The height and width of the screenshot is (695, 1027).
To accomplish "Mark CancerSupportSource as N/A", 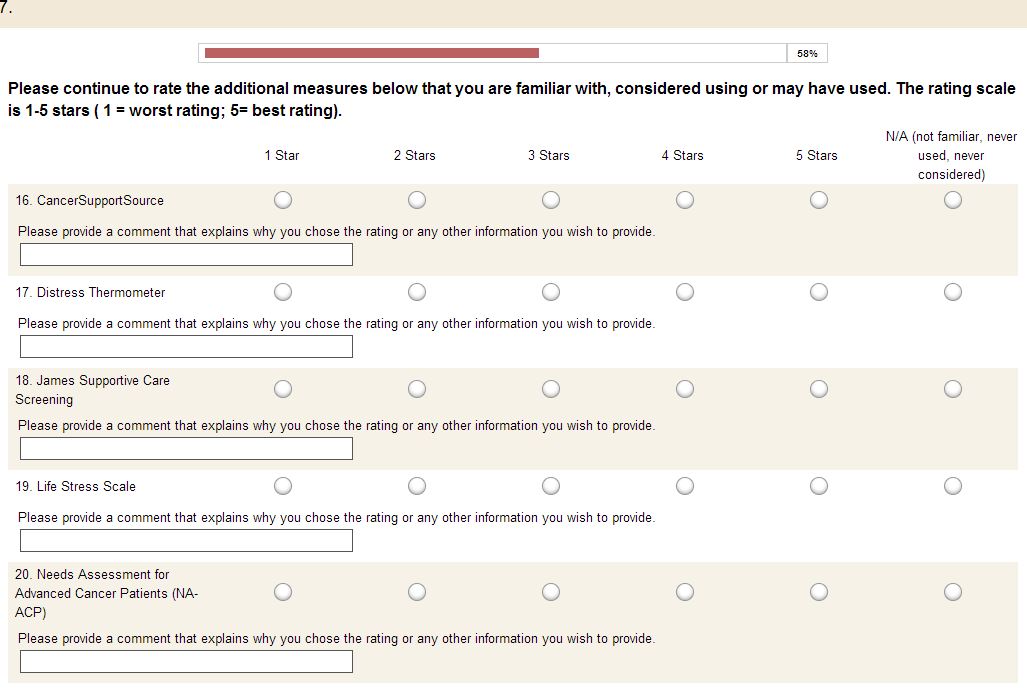I will [953, 200].
